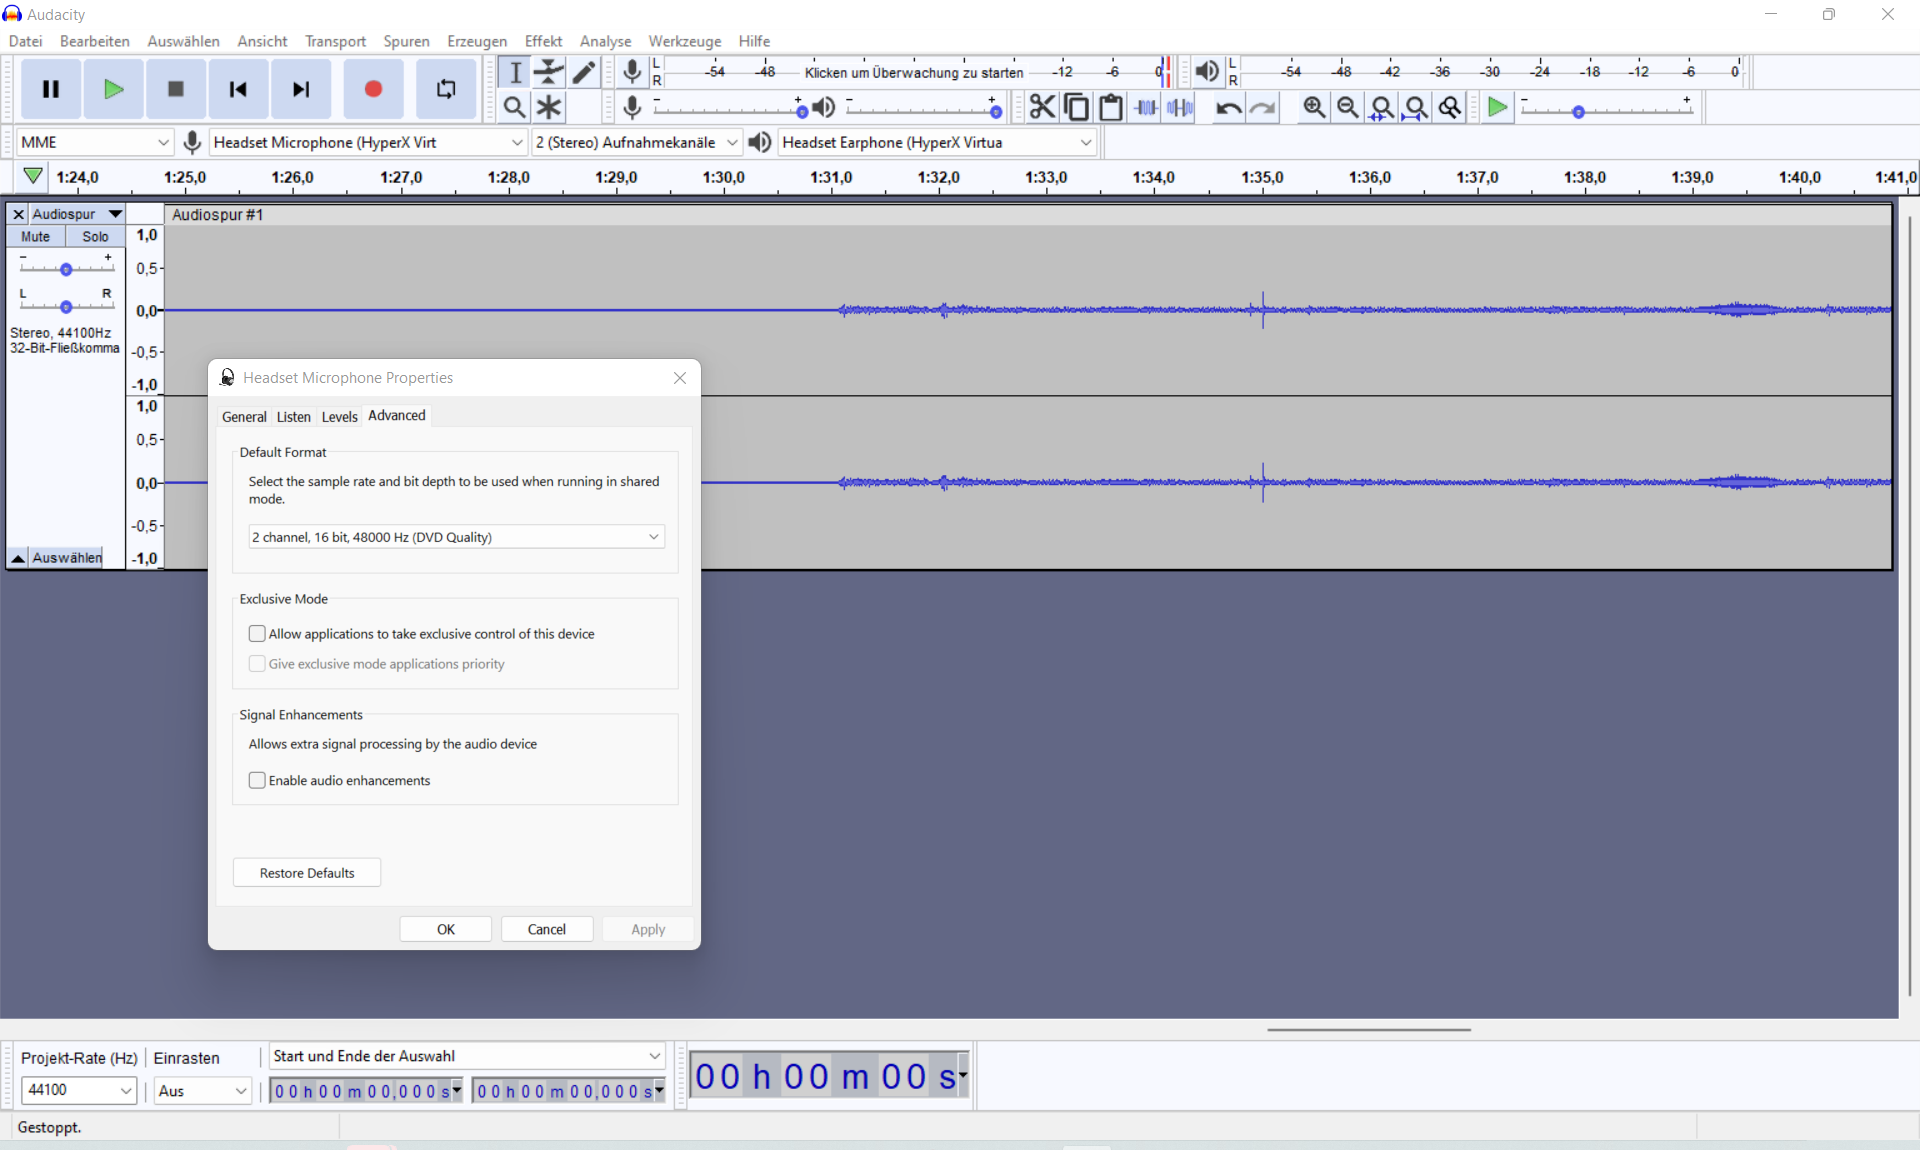The image size is (1920, 1150).
Task: Switch to the Levels tab
Action: tap(339, 416)
